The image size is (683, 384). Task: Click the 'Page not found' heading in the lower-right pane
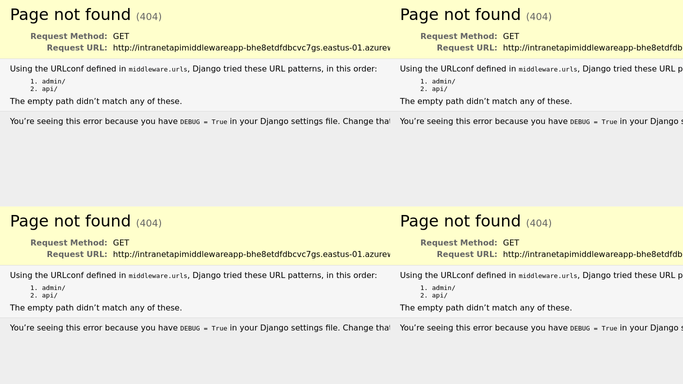click(460, 221)
